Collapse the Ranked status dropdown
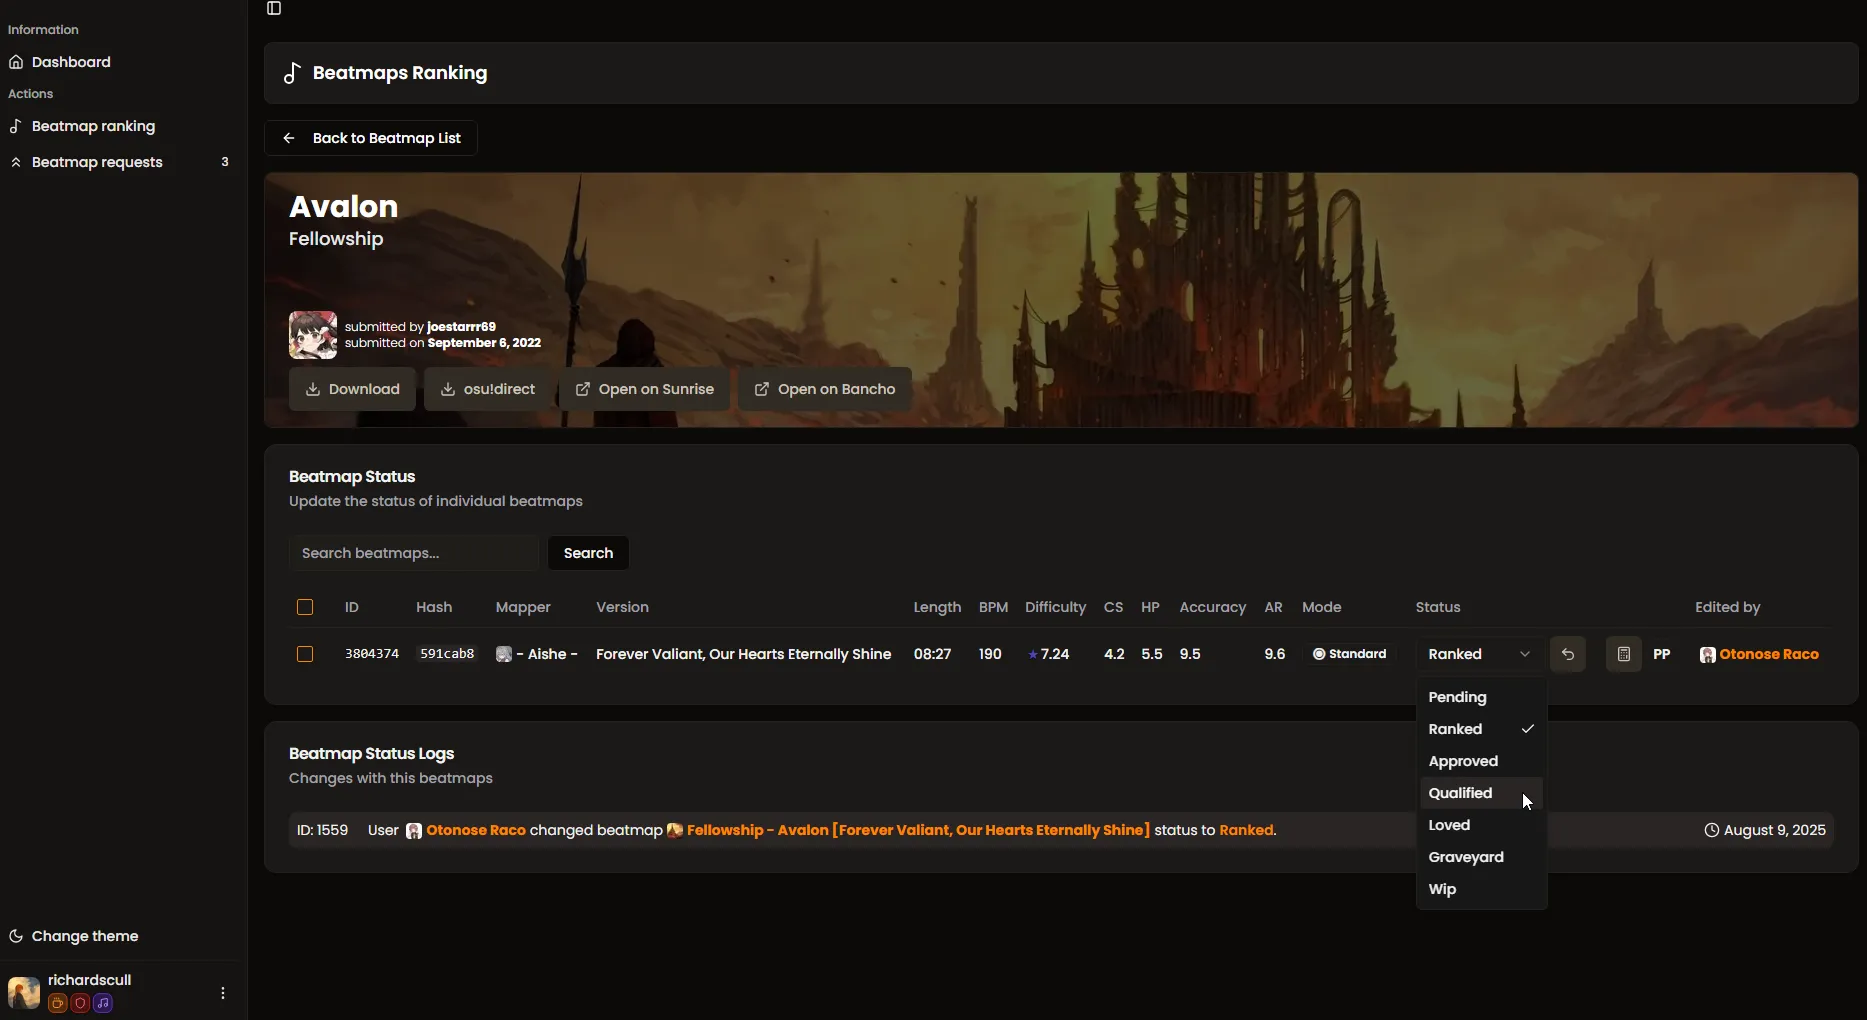Screen dimensions: 1867x1020 pyautogui.click(x=1479, y=654)
